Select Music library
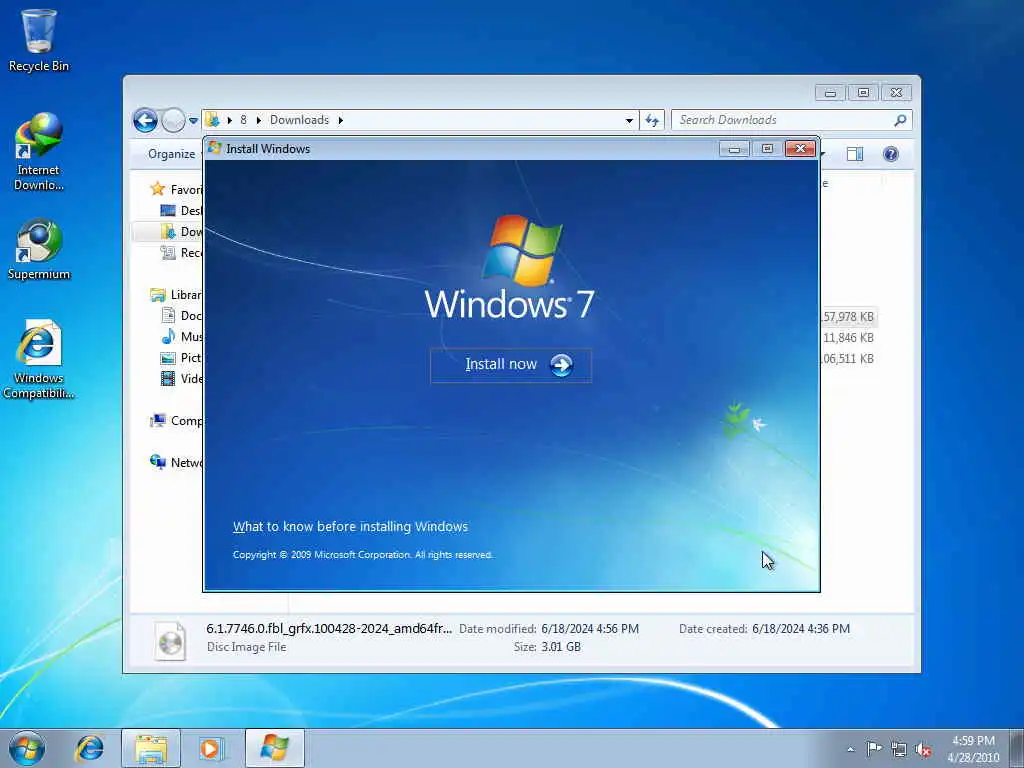Screen dimensions: 1024x768 coord(181,336)
